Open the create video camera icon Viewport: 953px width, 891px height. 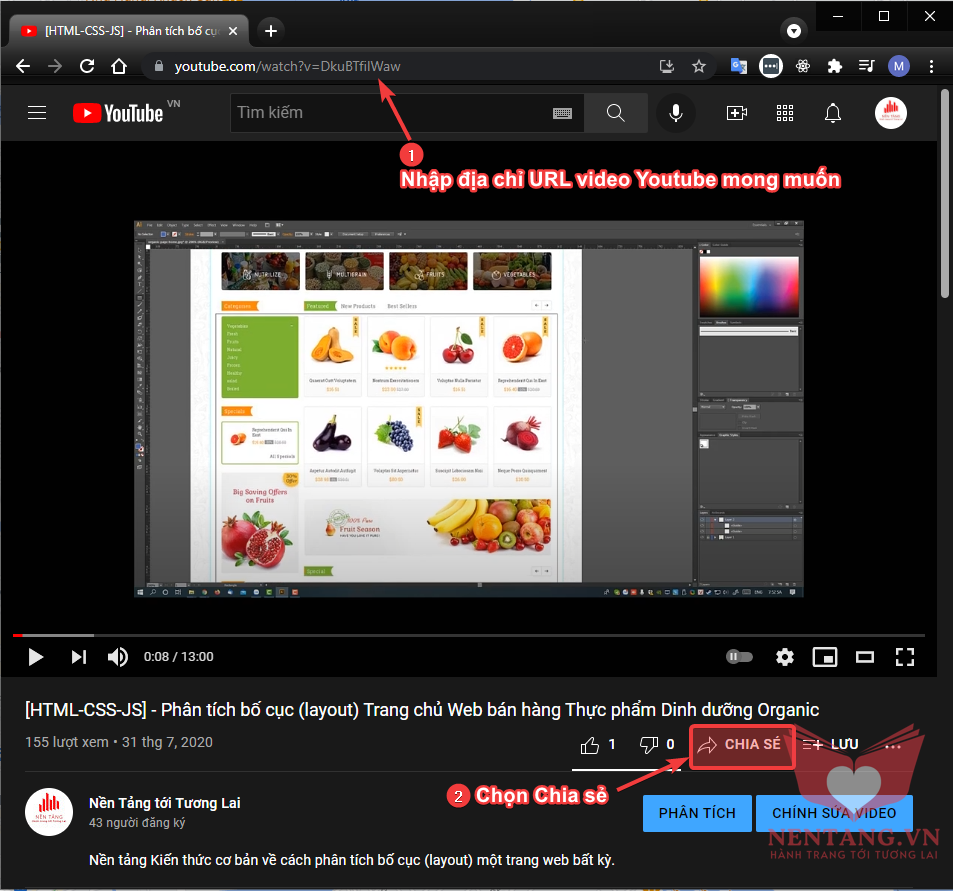(737, 113)
